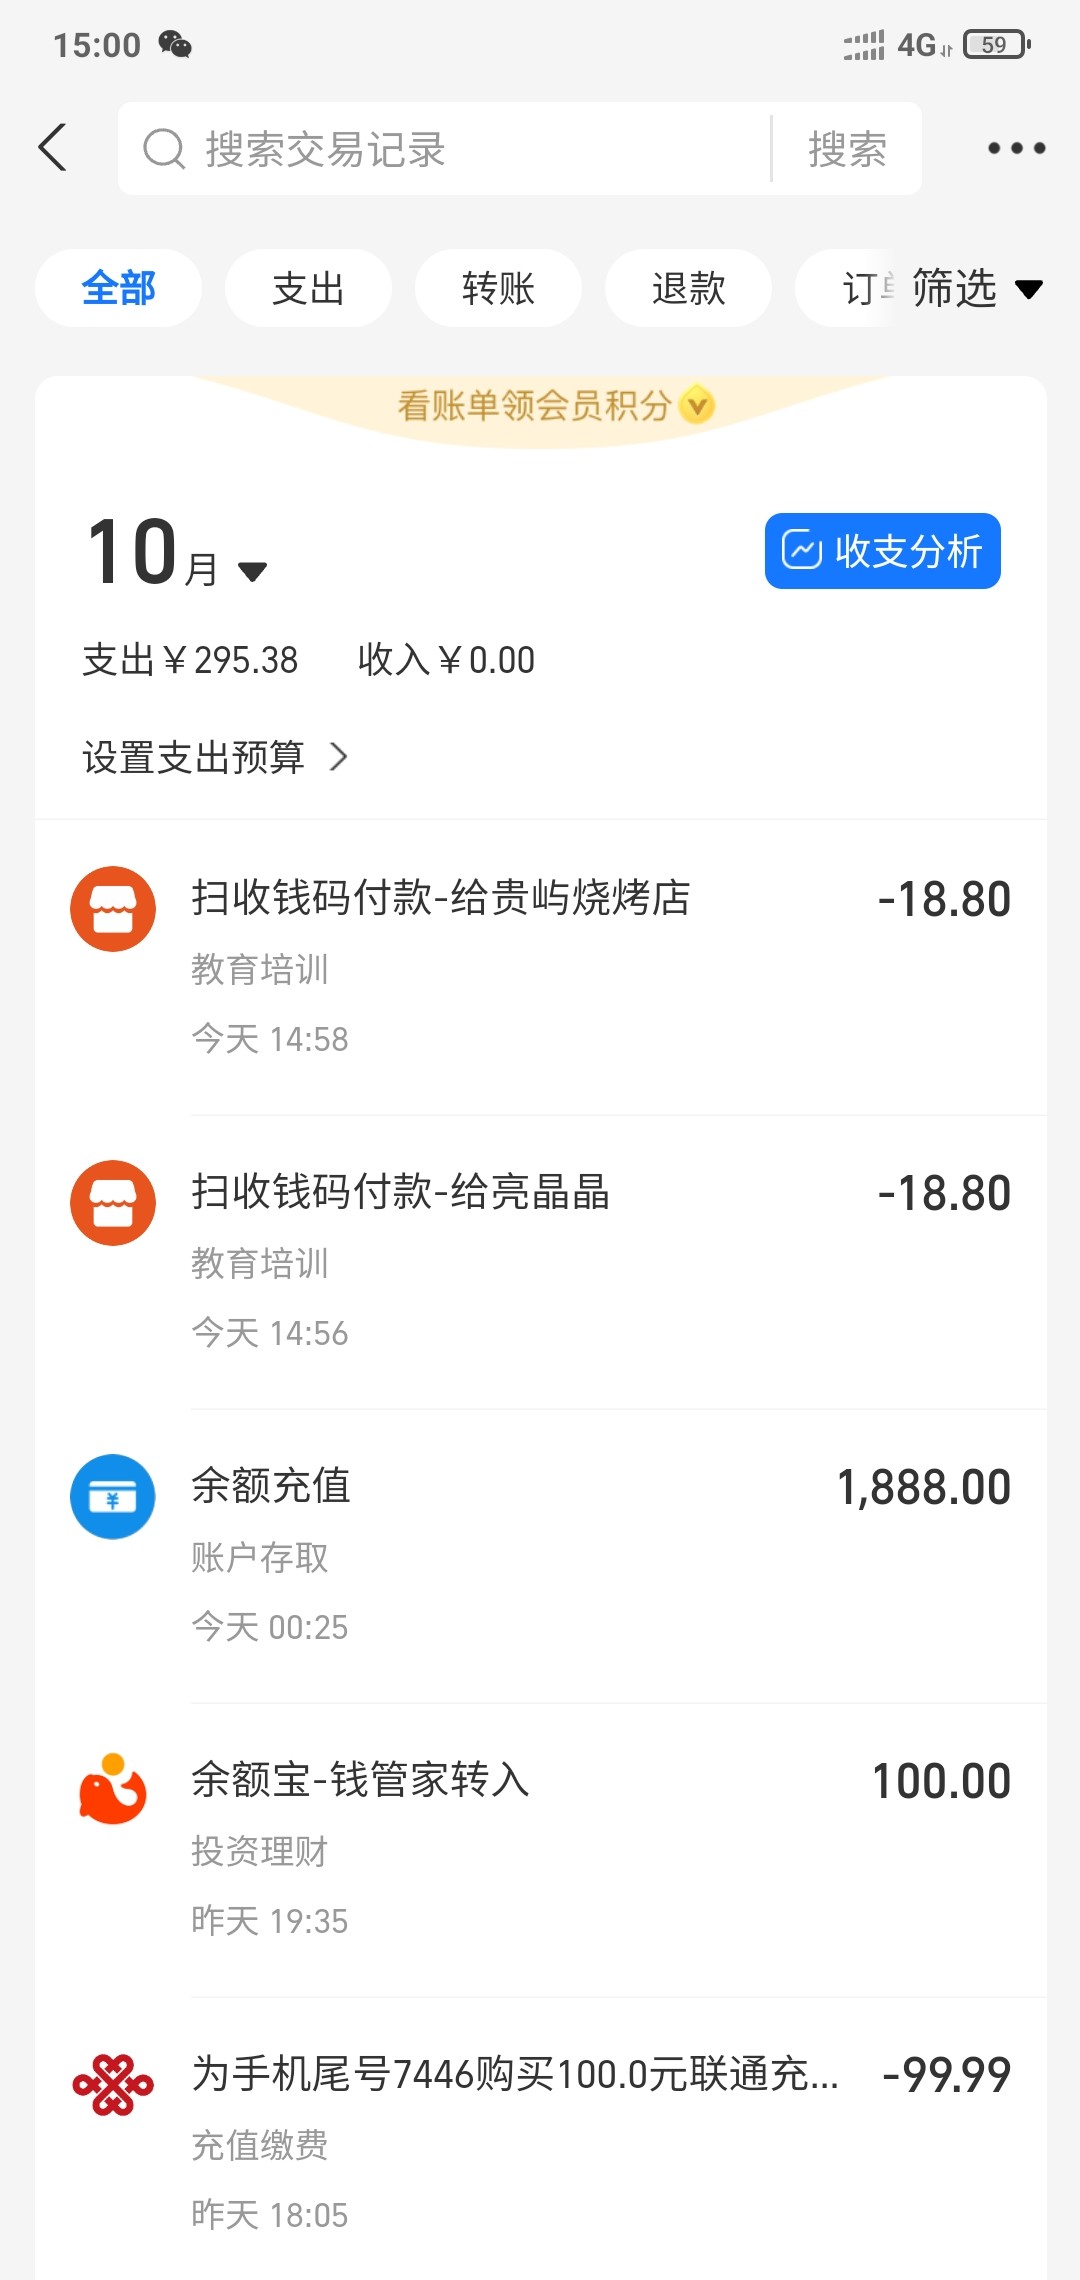Tap the blue 余额充值 wallet icon
Image resolution: width=1080 pixels, height=2280 pixels.
click(113, 1497)
